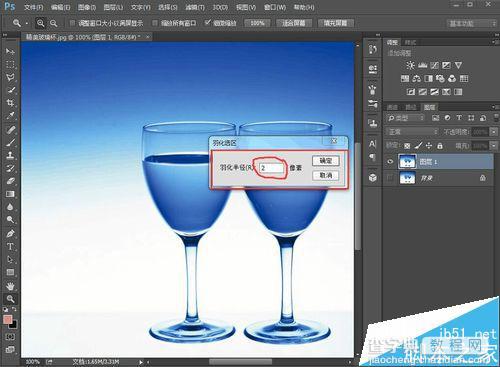The height and width of the screenshot is (367, 500).
Task: Open layer blend mode dropdown 正常
Action: tap(412, 132)
